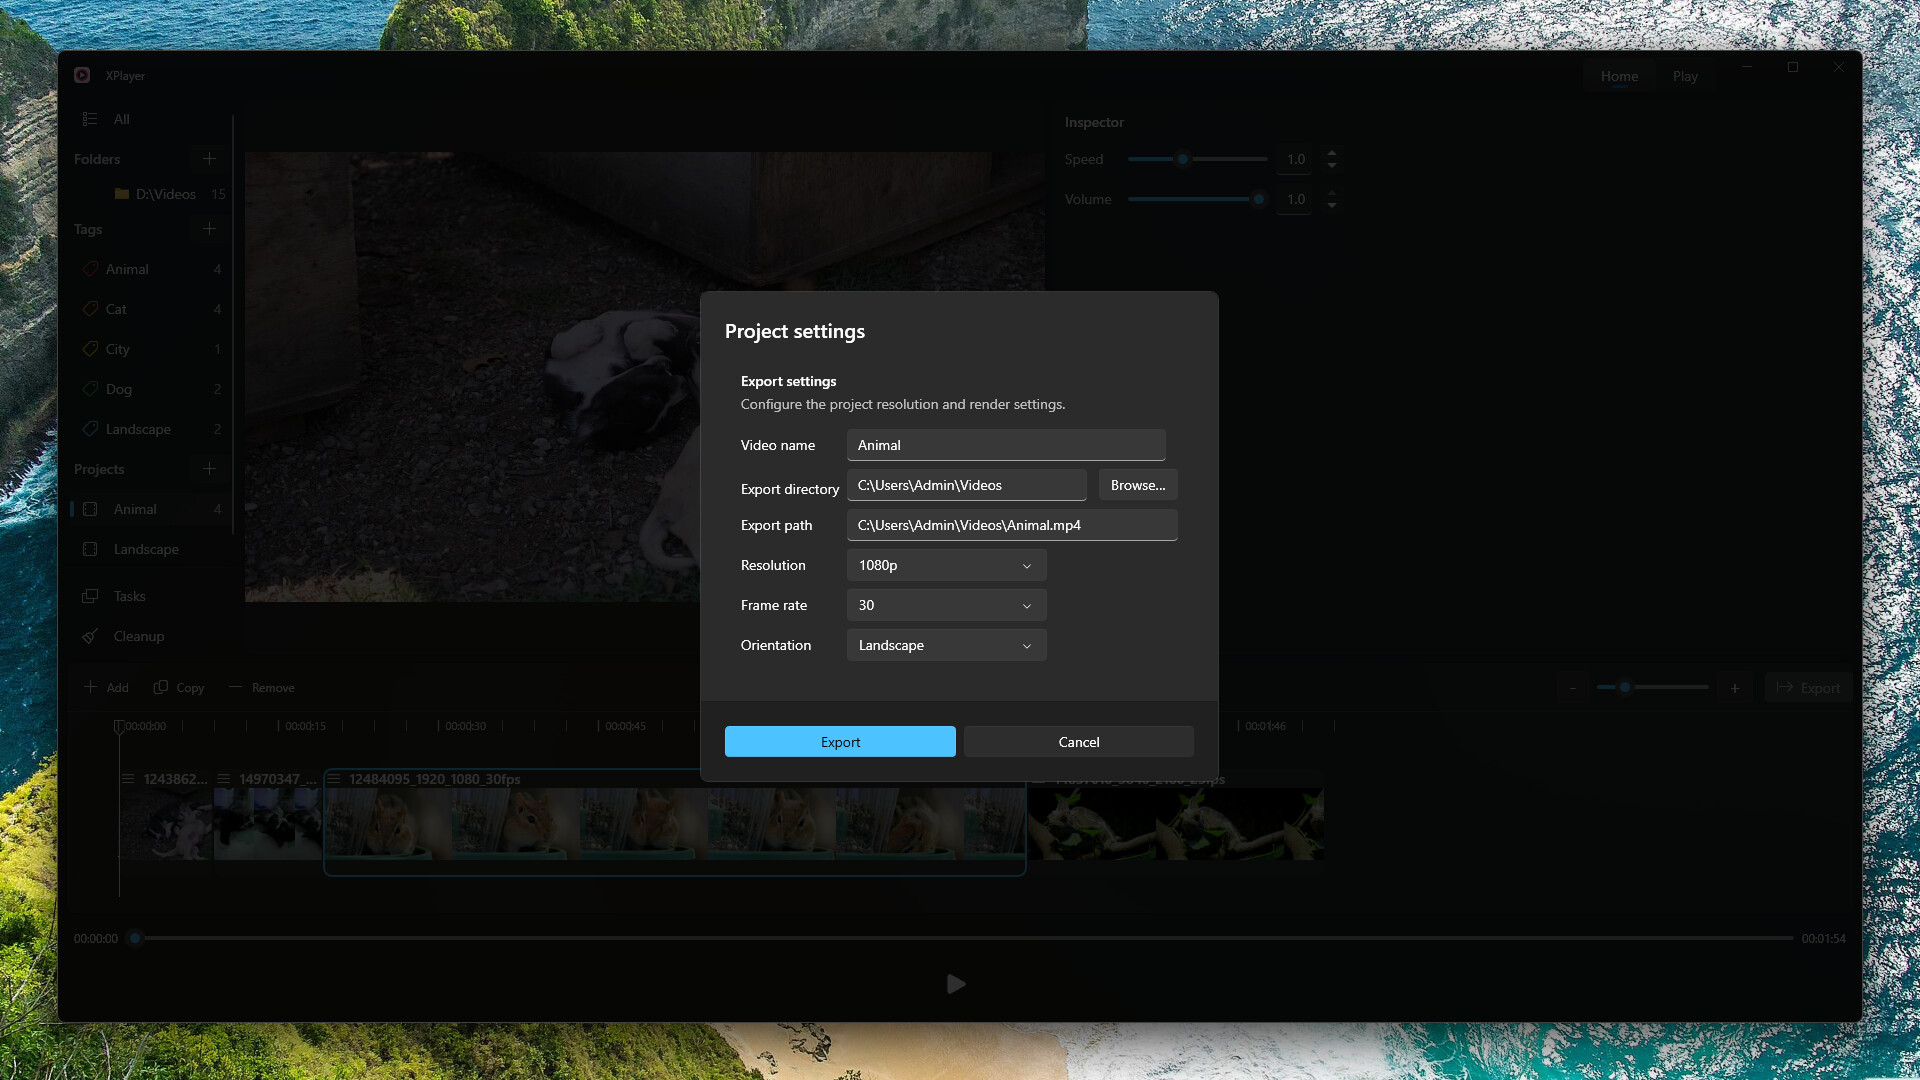Image resolution: width=1920 pixels, height=1080 pixels.
Task: Switch to the Home tab
Action: coord(1619,76)
